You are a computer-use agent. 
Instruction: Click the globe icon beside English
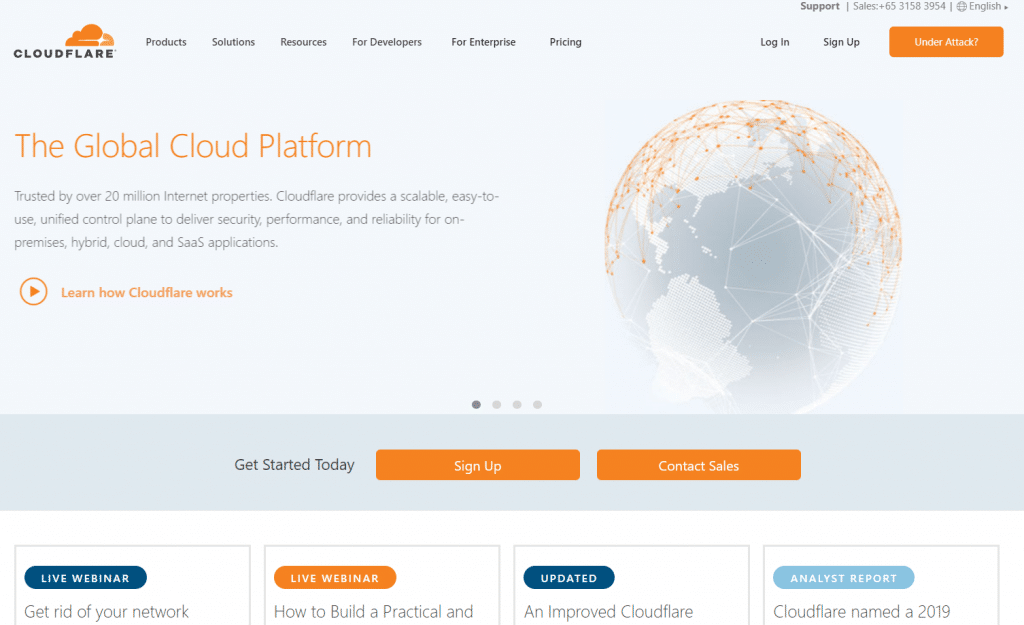click(961, 6)
